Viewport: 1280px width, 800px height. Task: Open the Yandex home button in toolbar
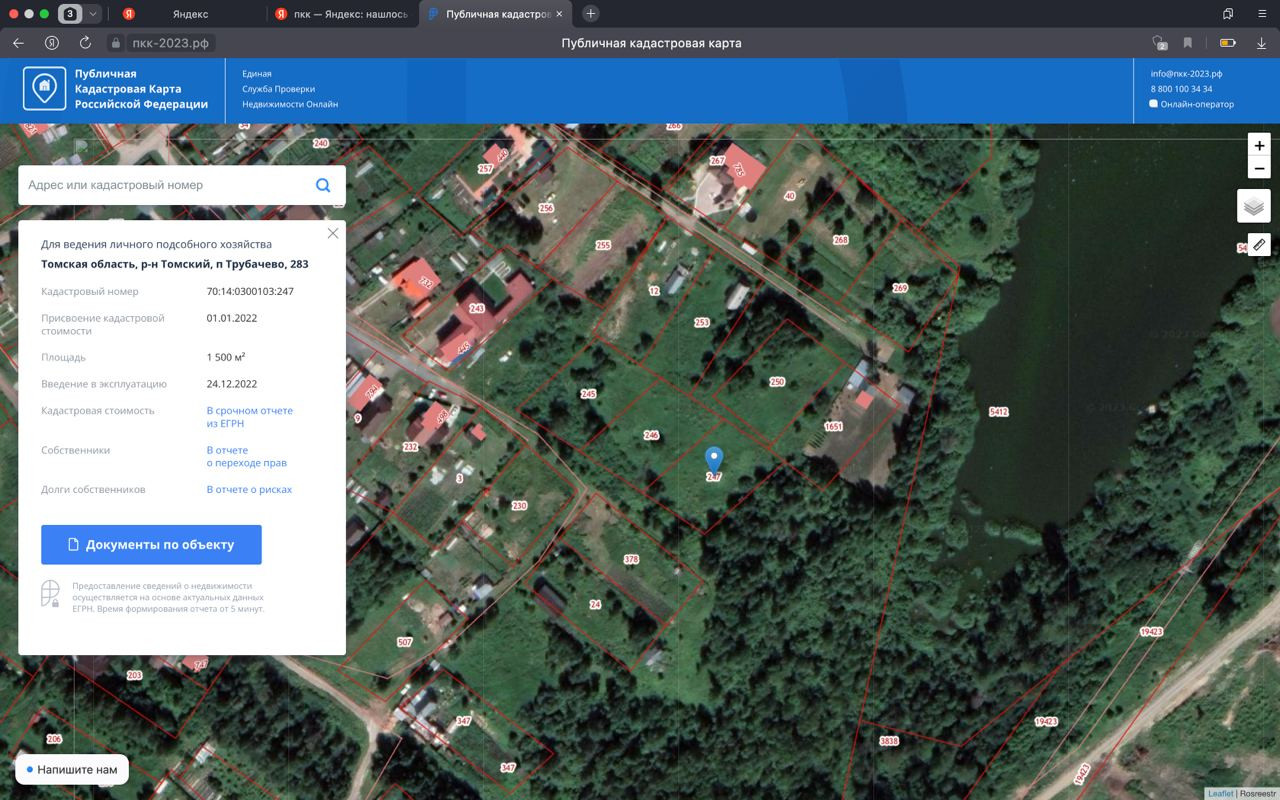52,43
